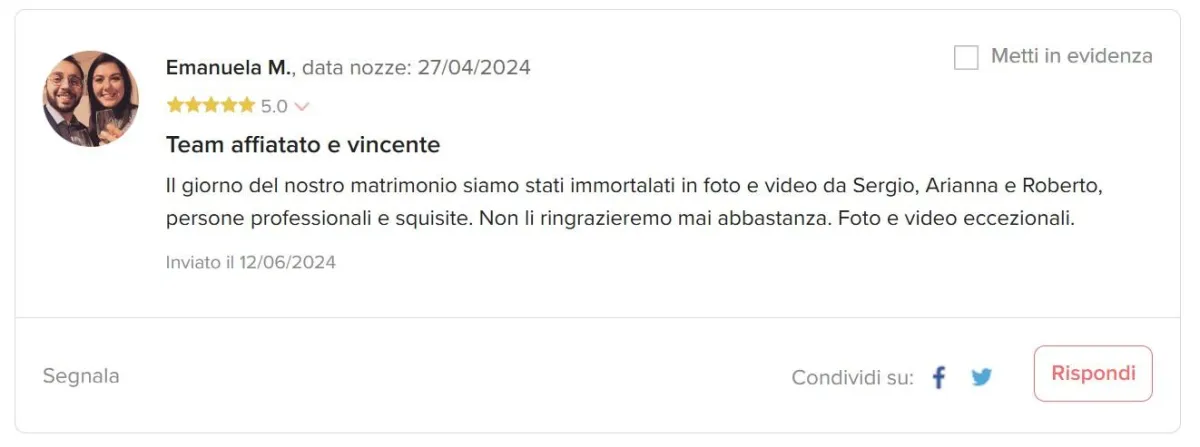Click the reviewer name Emanuela M.
Image resolution: width=1200 pixels, height=447 pixels.
point(230,68)
